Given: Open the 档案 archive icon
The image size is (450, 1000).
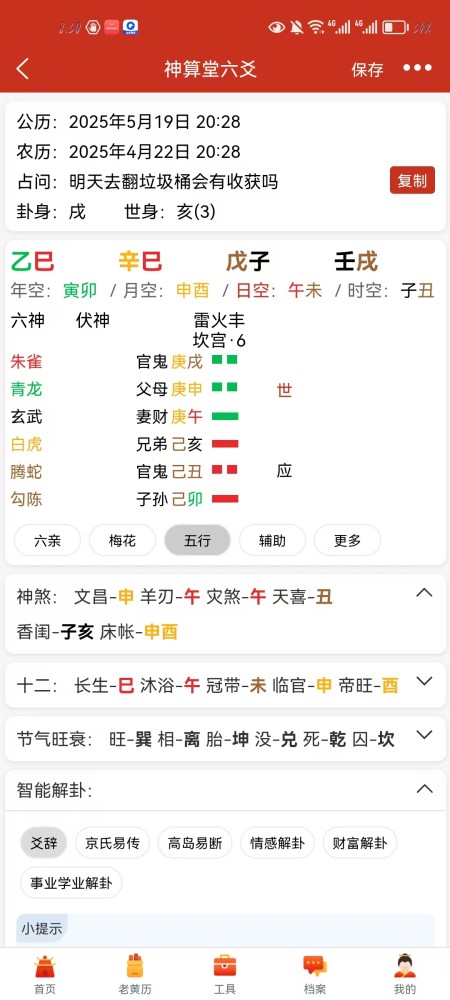Looking at the screenshot, I should coord(315,966).
